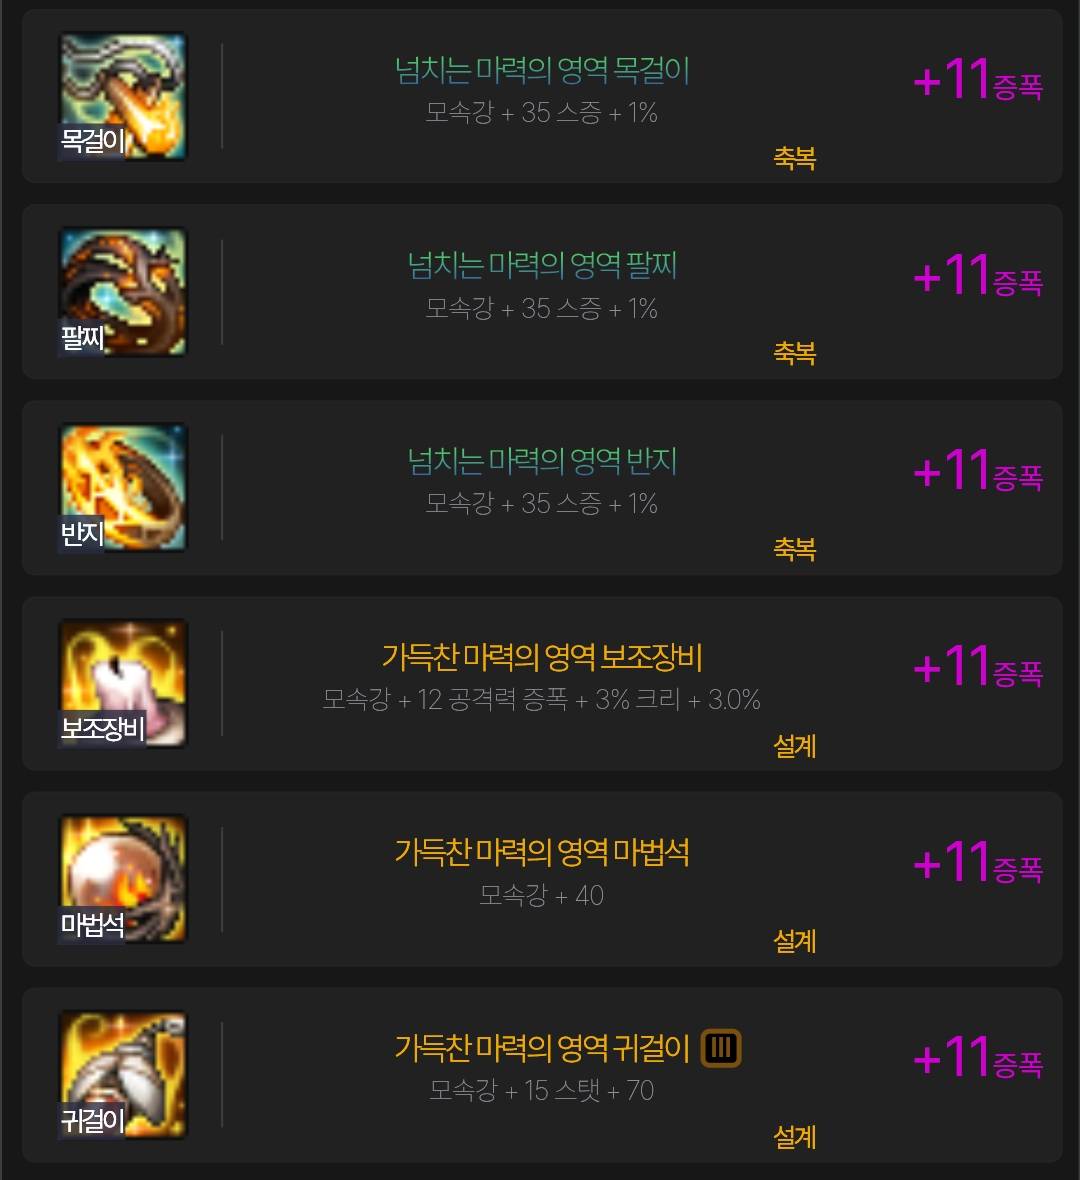Click the ring (반지) item icon
The width and height of the screenshot is (1080, 1180).
tap(123, 487)
